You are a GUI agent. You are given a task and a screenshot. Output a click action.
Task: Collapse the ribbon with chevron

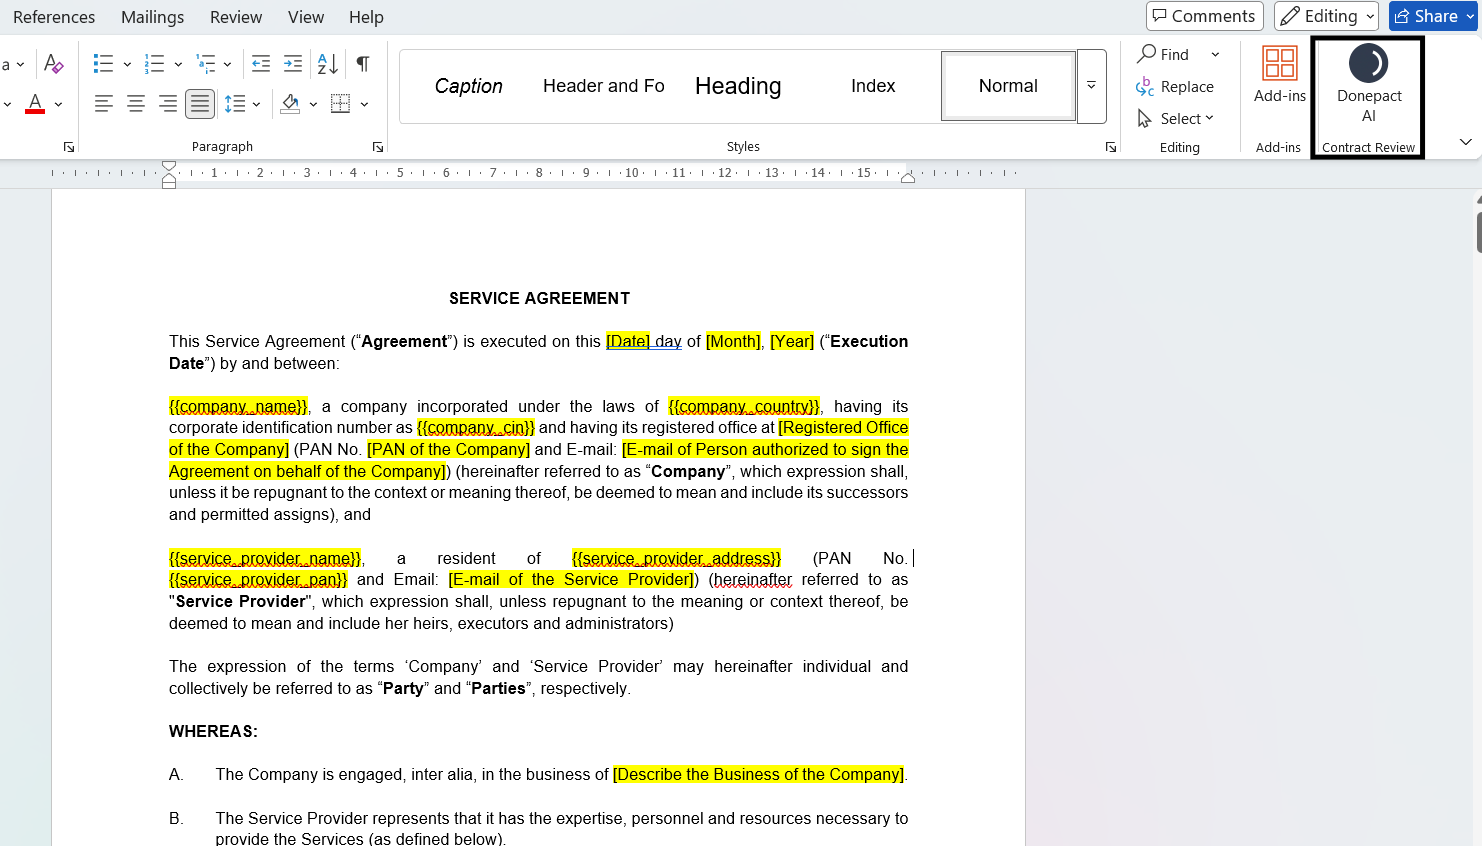pos(1465,142)
